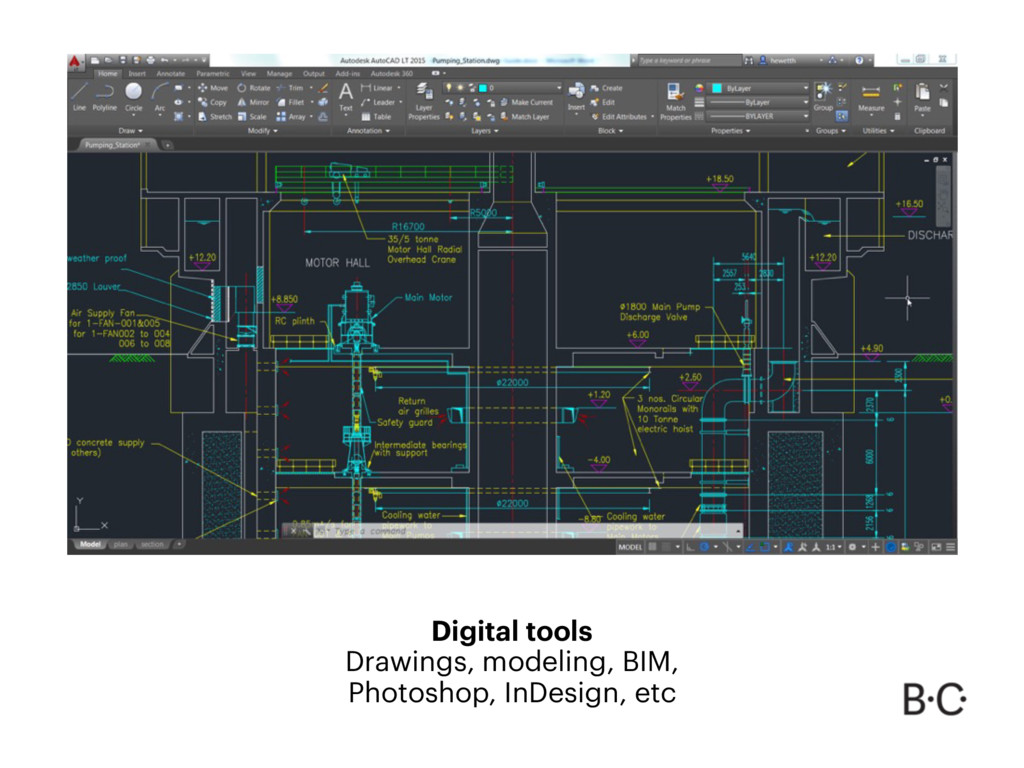Expand the Groups panel
1024x768 pixels.
(x=830, y=131)
